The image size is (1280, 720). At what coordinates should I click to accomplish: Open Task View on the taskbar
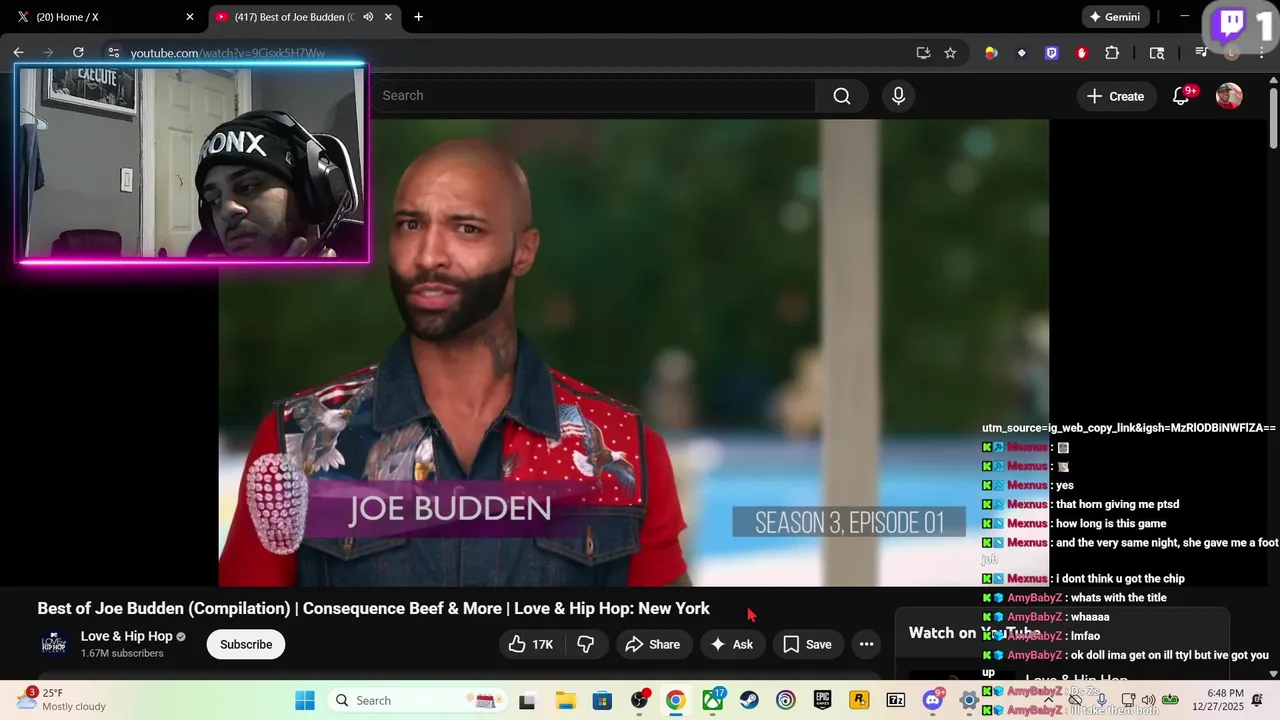point(527,700)
